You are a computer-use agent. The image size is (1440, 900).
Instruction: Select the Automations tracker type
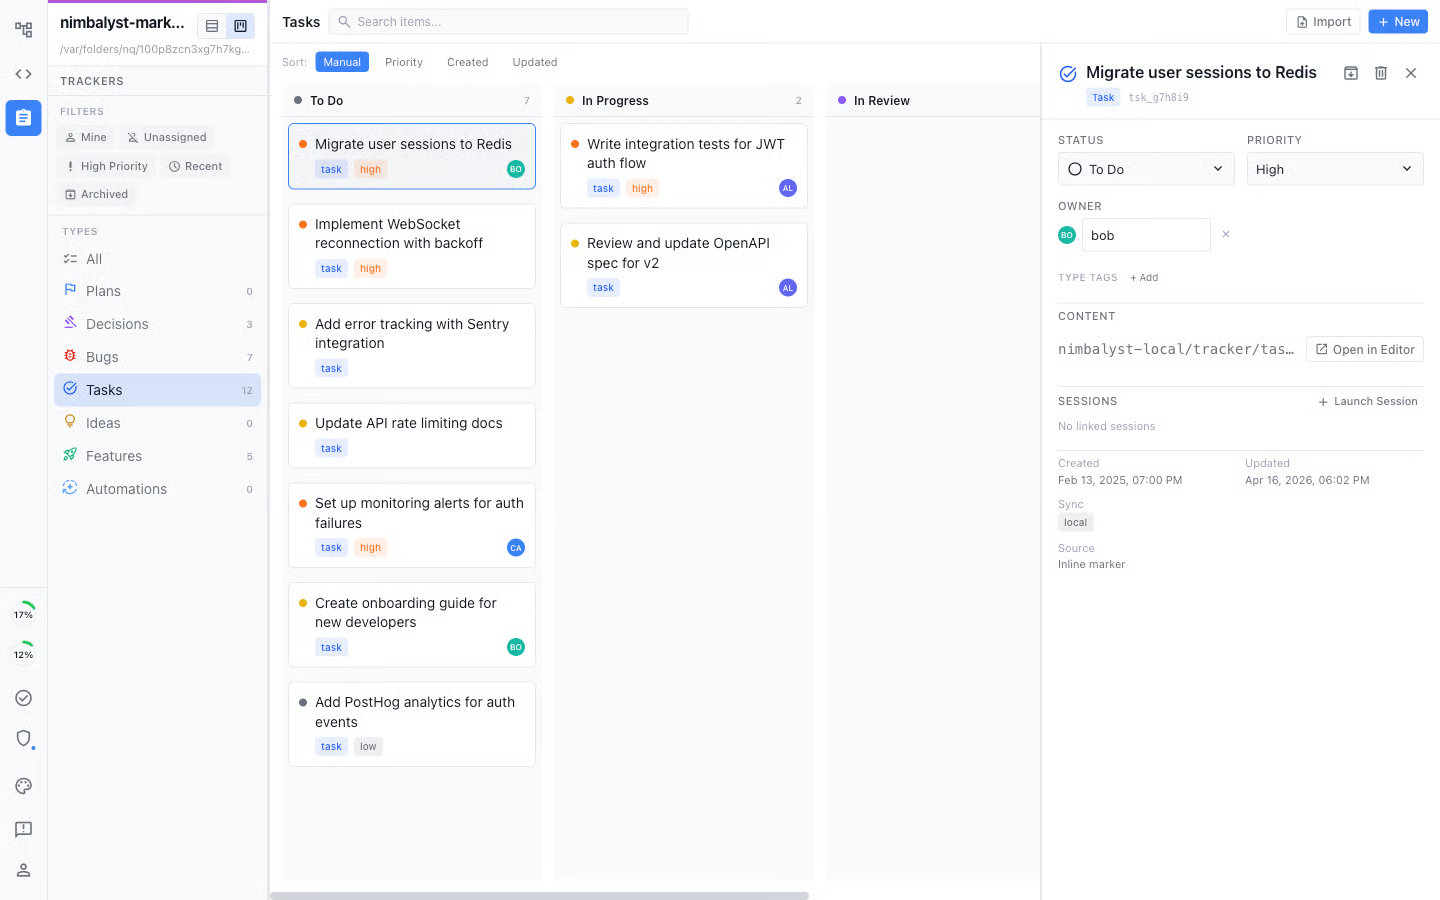click(x=158, y=489)
